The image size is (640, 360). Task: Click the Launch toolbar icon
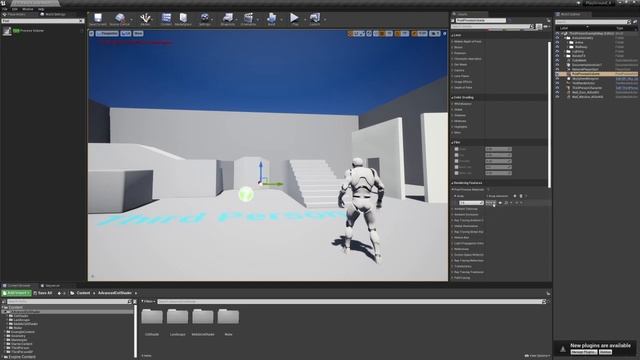coord(315,18)
